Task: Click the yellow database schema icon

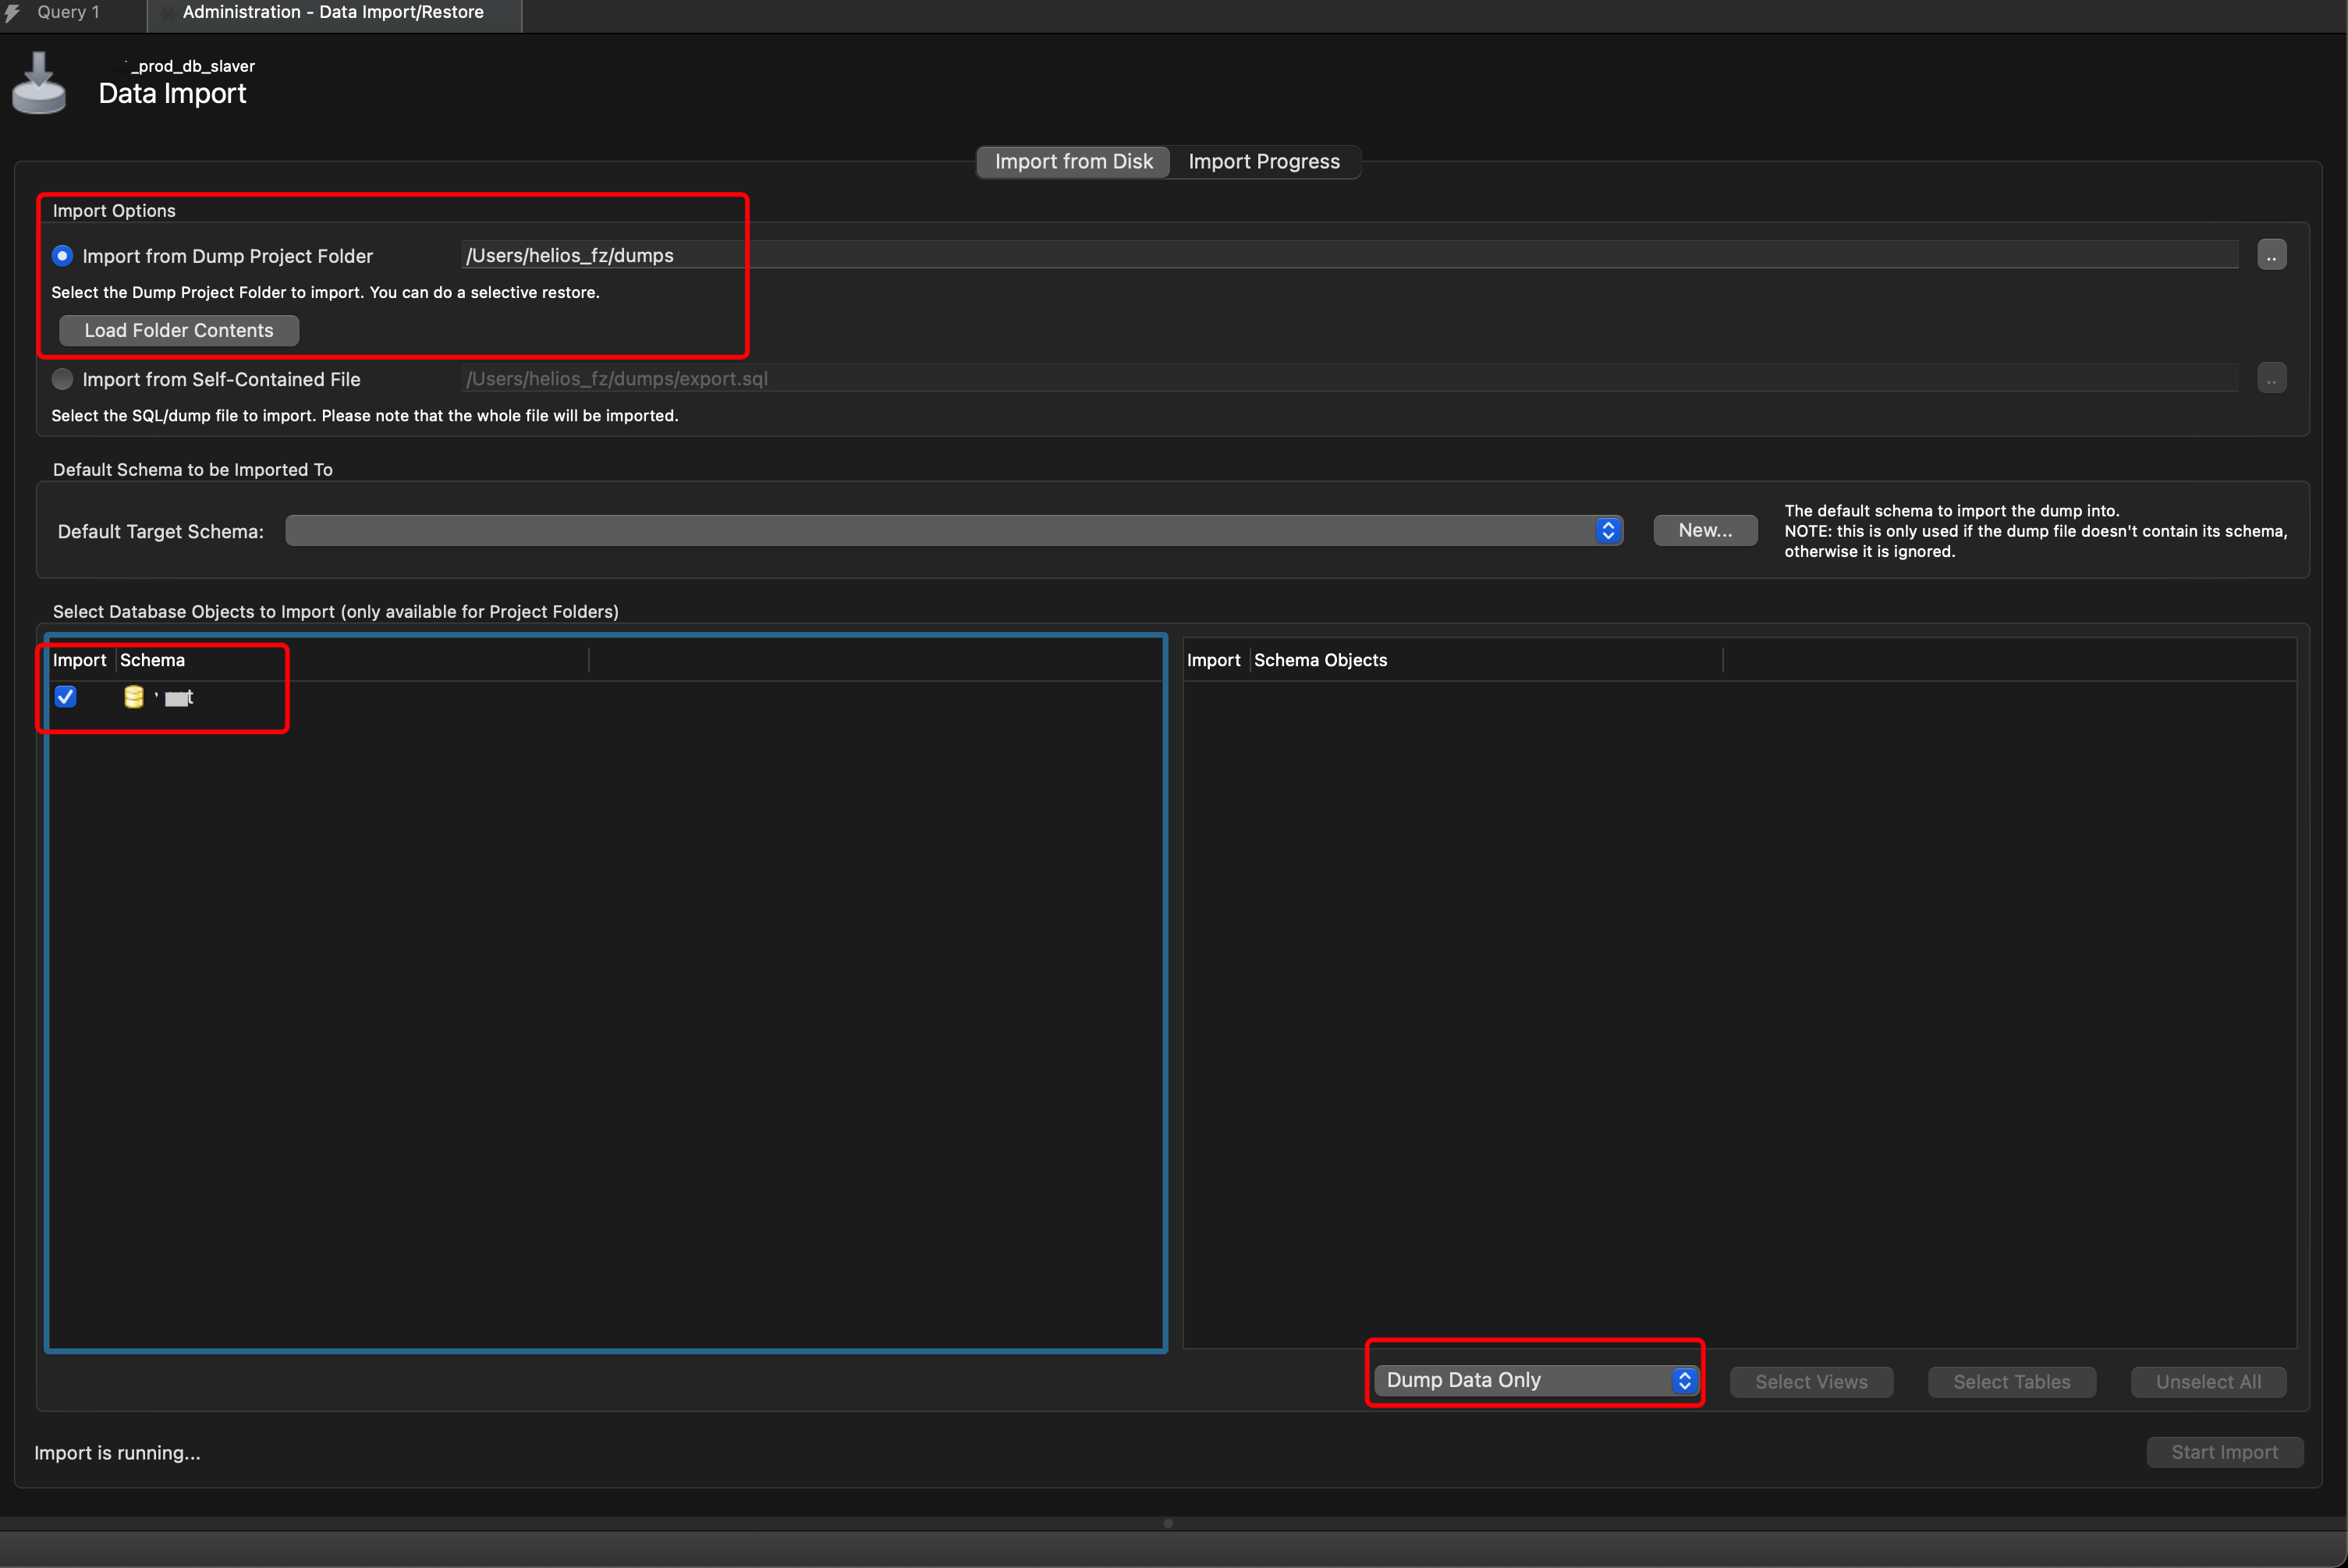Action: click(x=133, y=697)
